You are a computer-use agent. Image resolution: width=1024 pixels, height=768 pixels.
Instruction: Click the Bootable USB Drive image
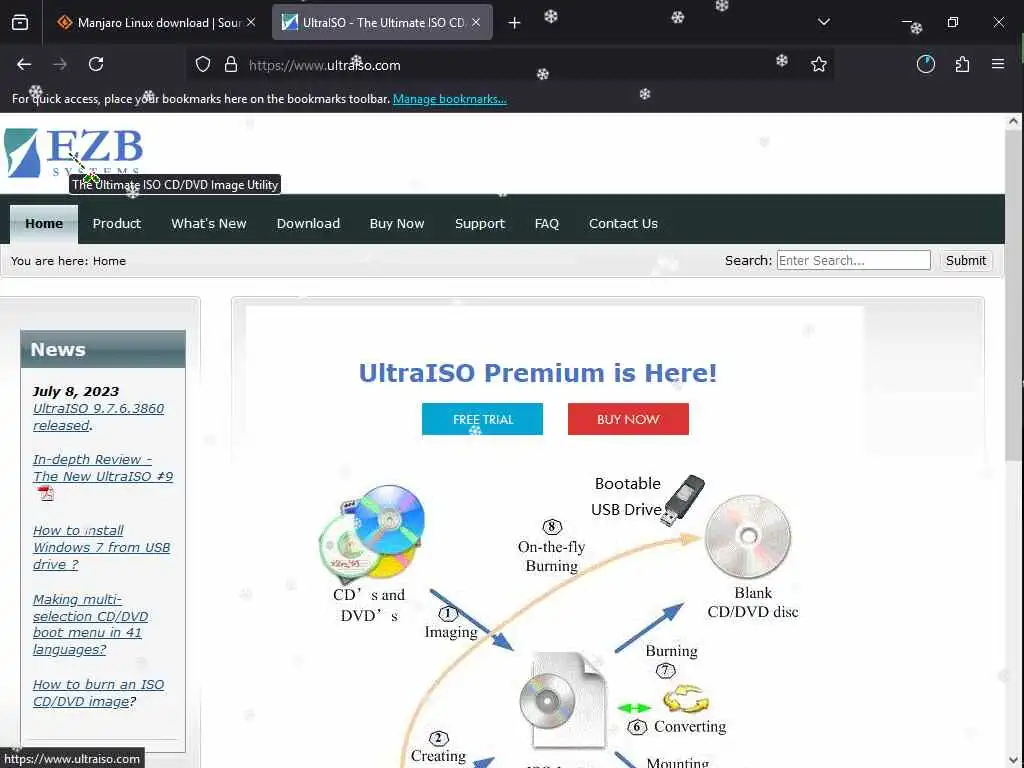[x=682, y=500]
